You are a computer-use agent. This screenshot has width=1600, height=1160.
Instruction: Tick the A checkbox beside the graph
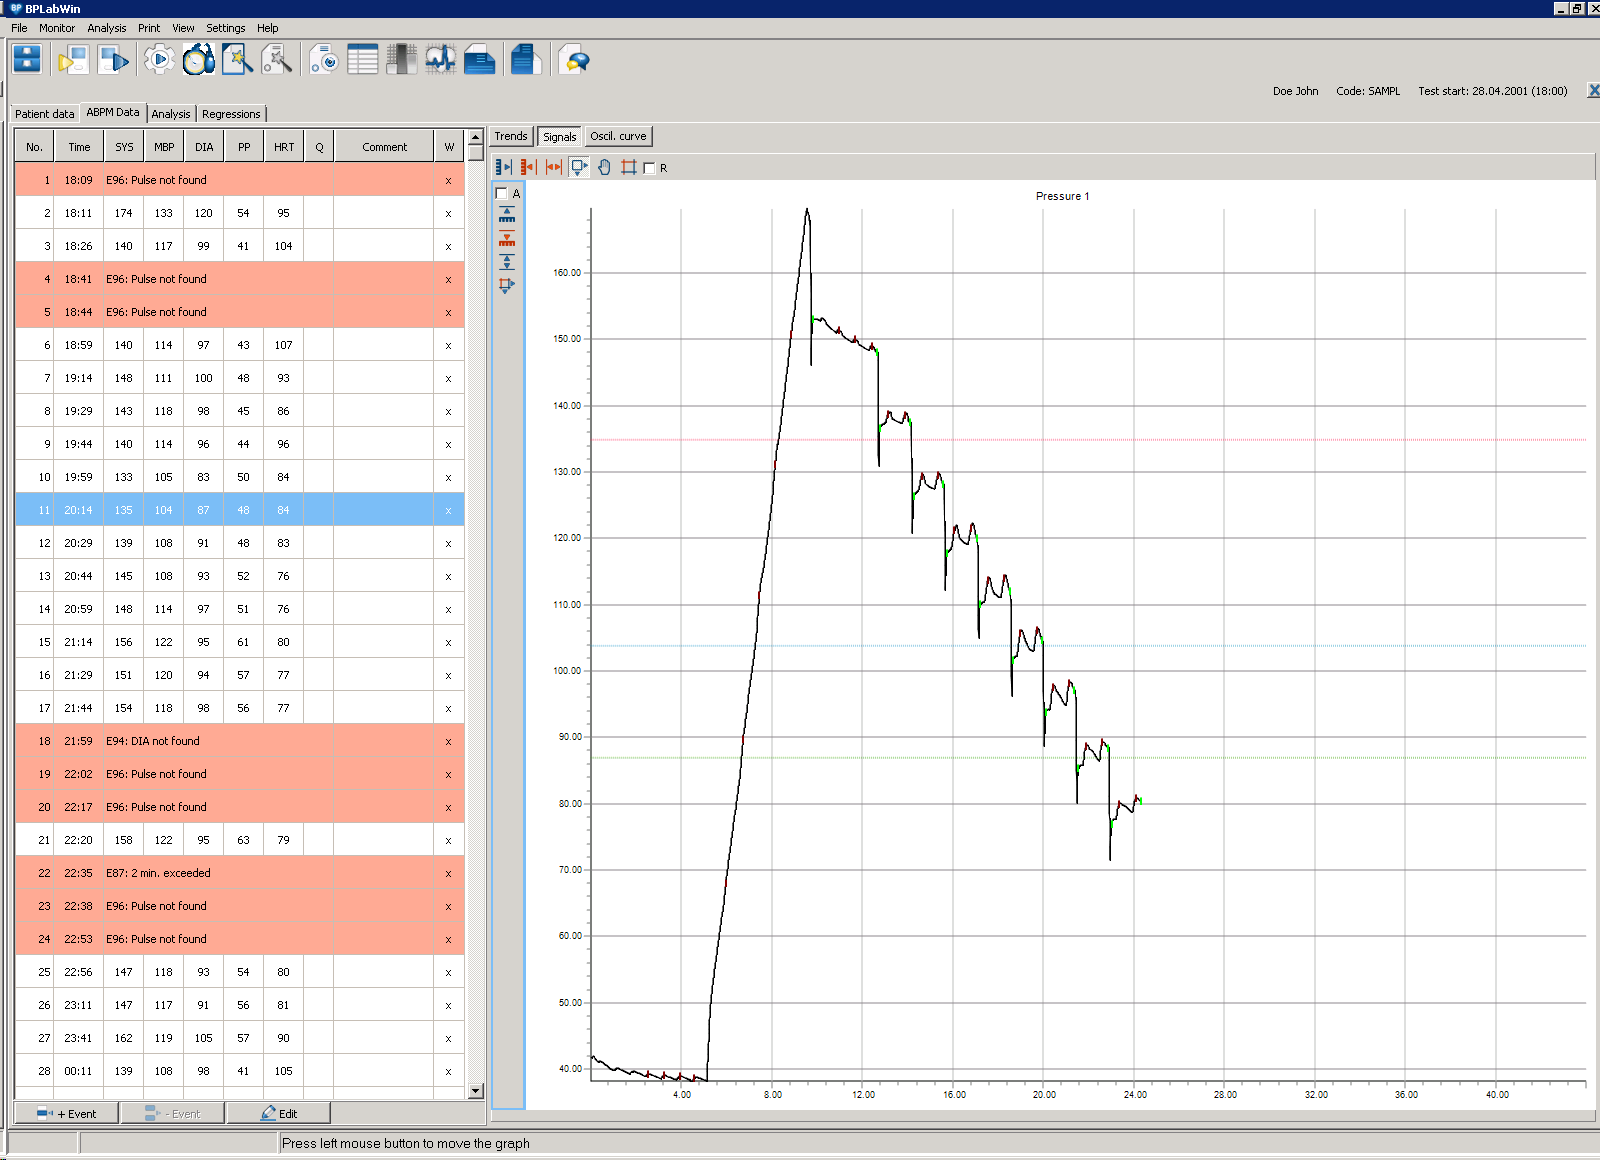pos(502,193)
